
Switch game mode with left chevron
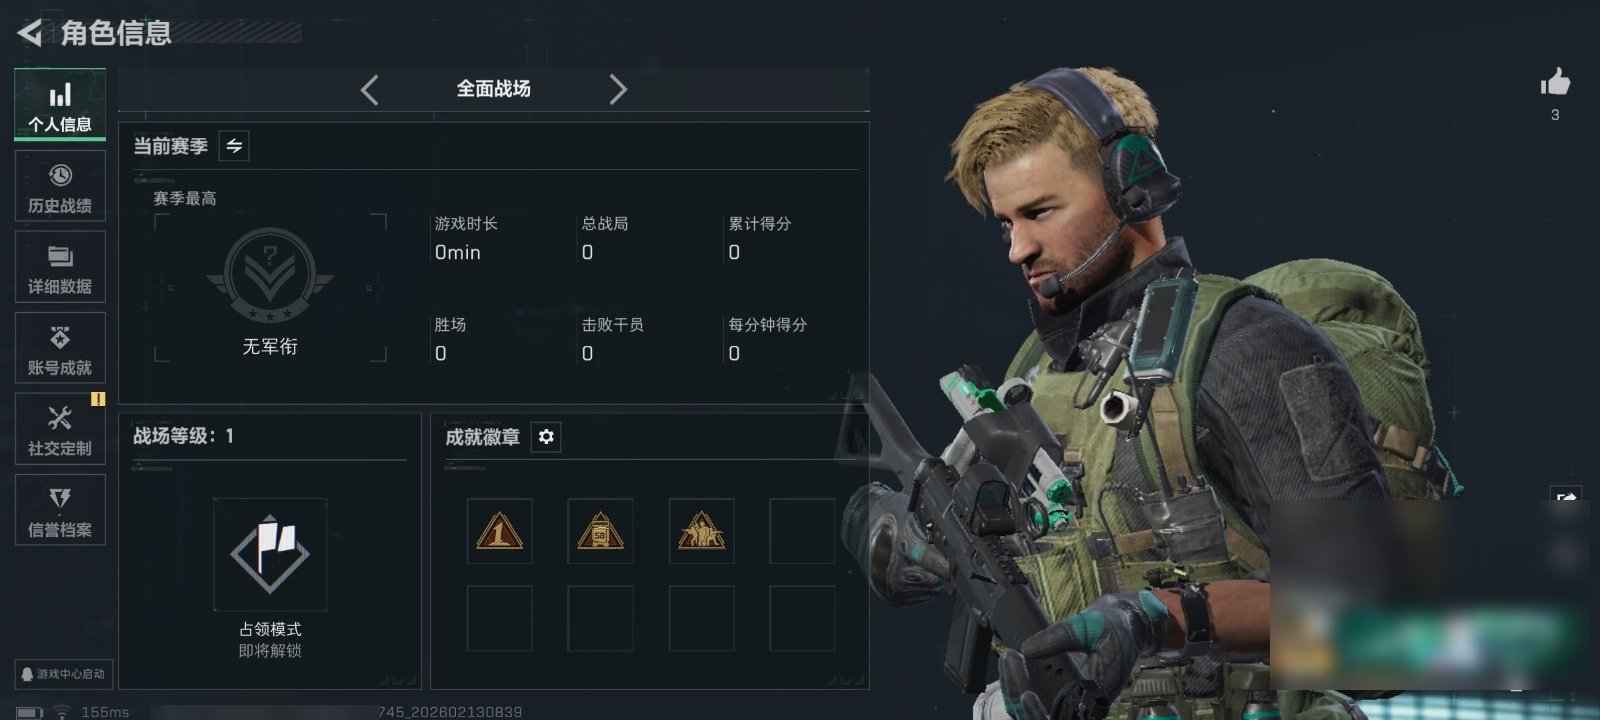point(370,90)
